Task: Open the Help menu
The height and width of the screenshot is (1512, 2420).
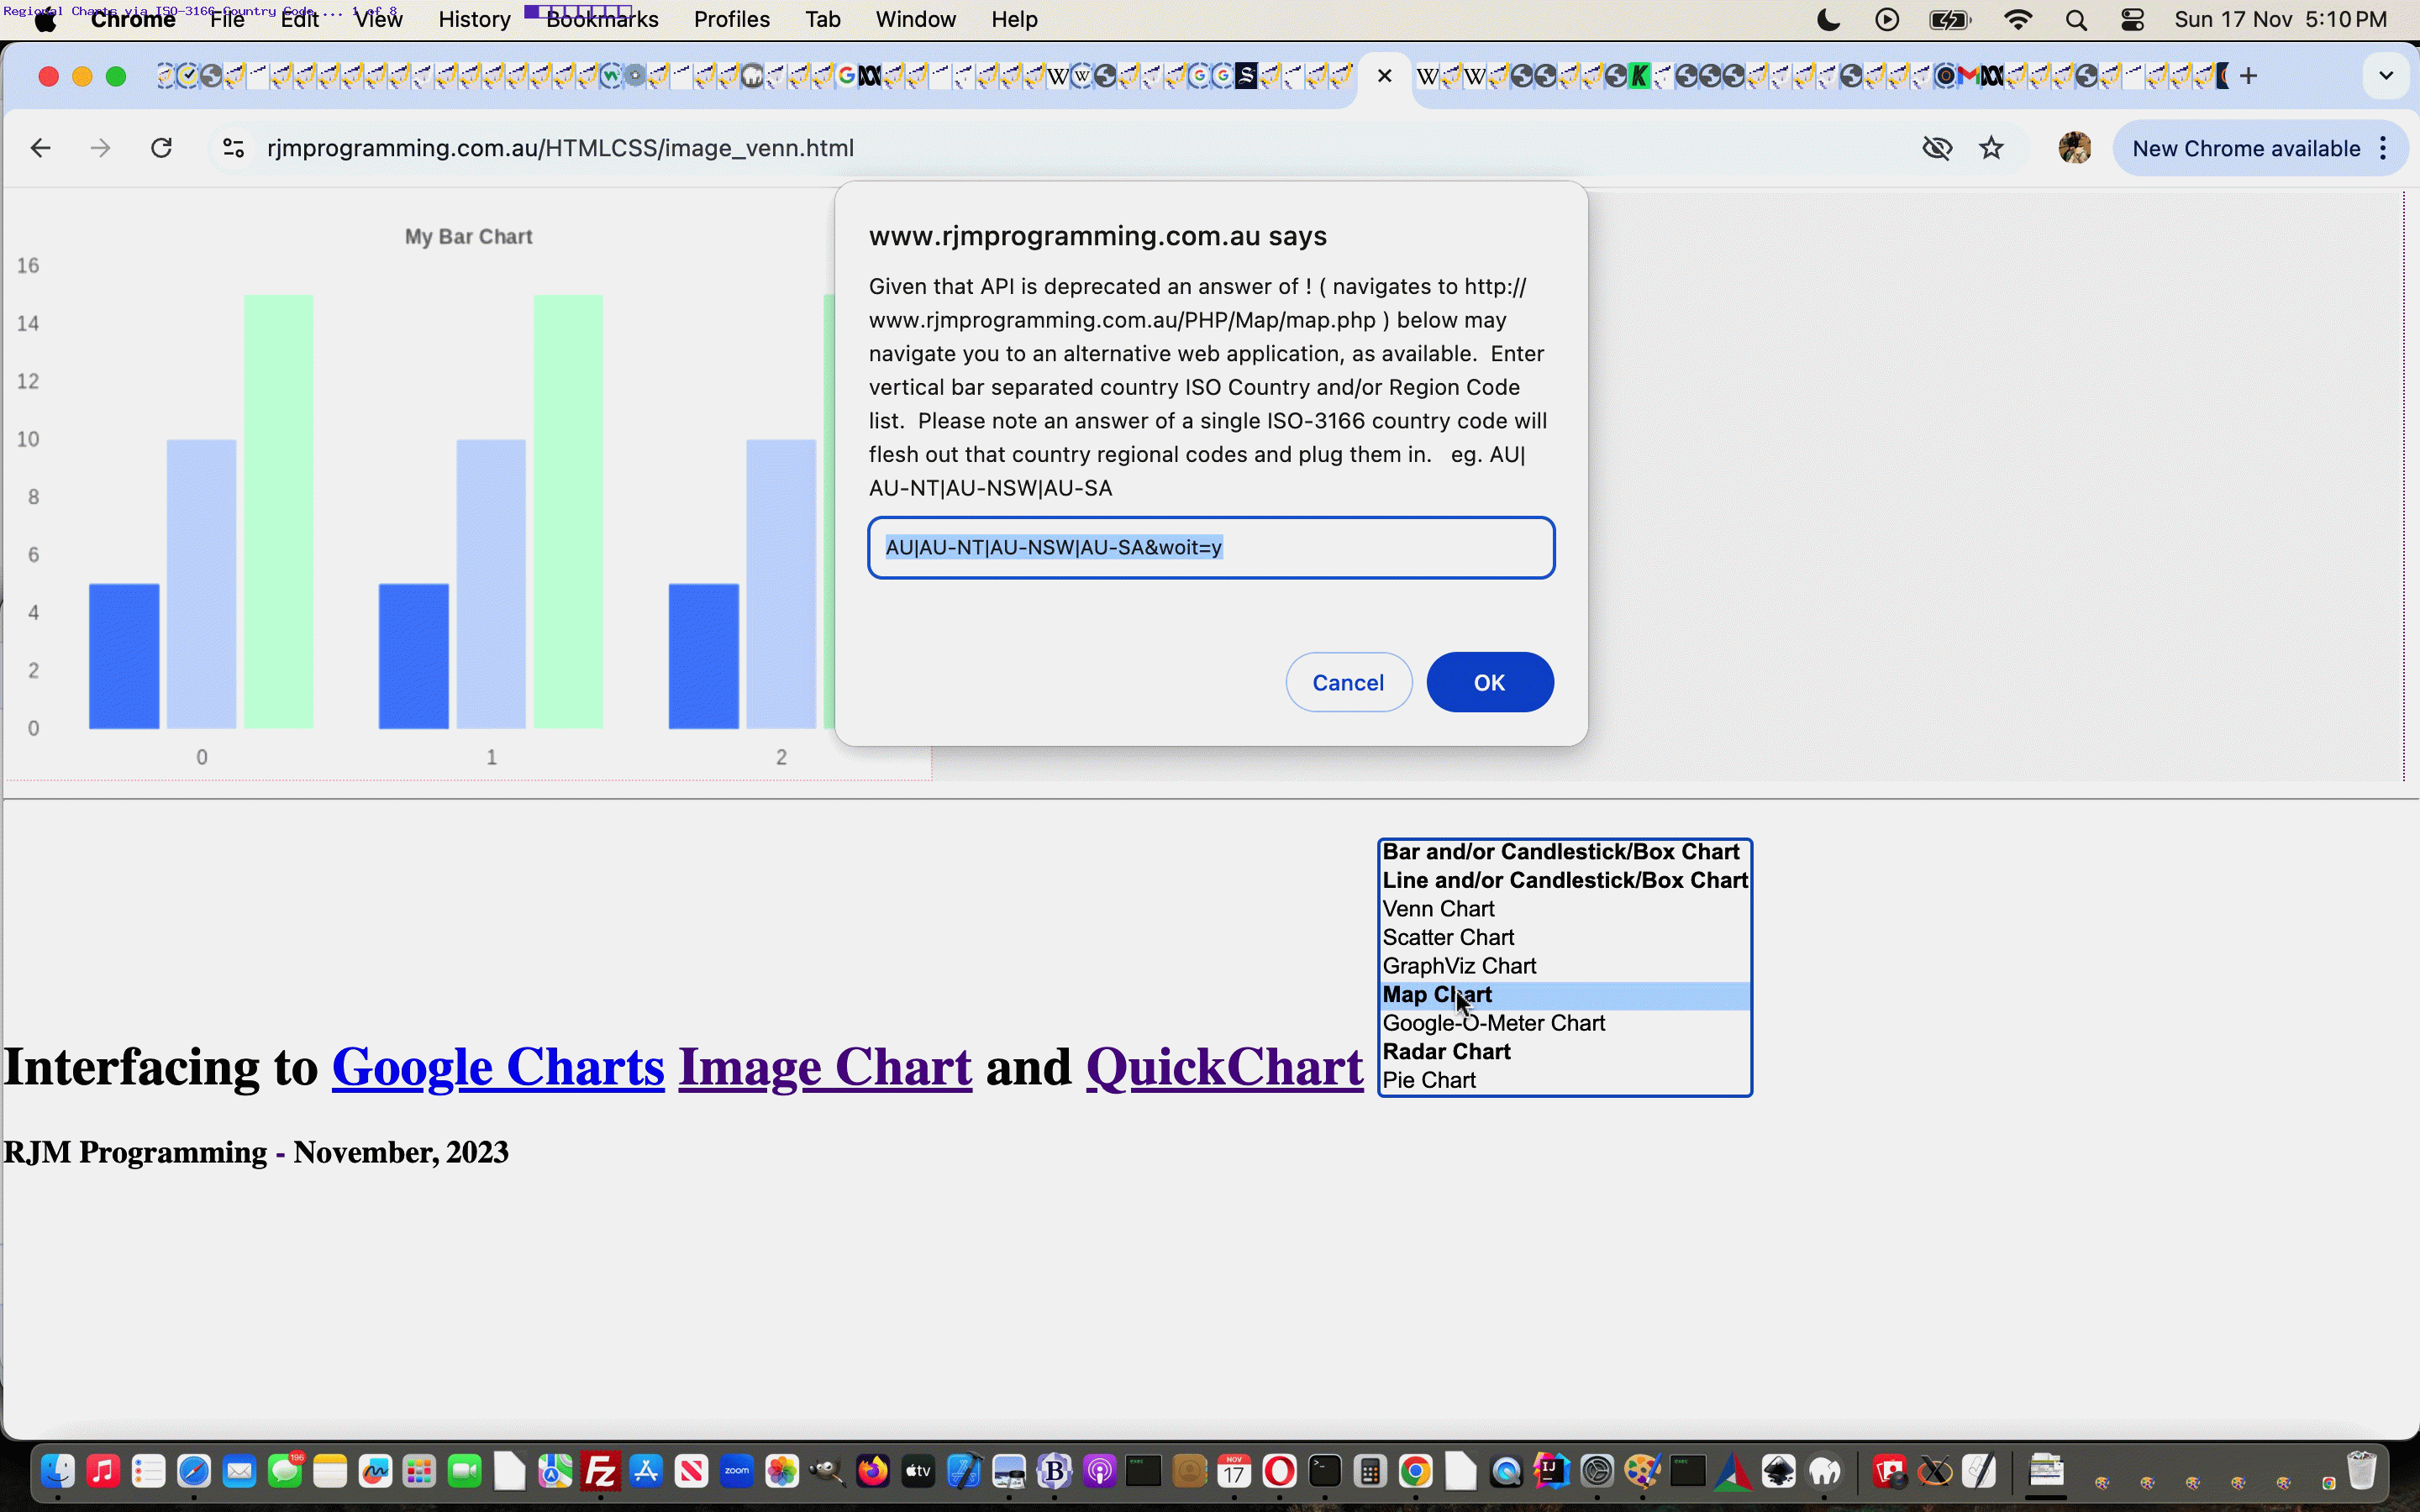Action: tap(1014, 19)
